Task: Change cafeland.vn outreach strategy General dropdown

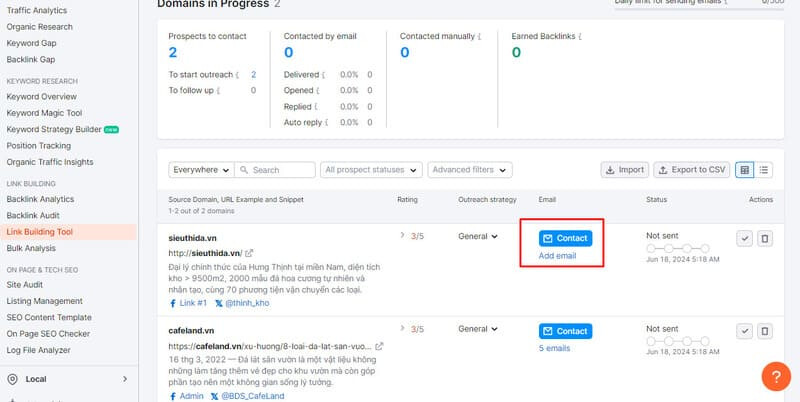Action: click(478, 329)
